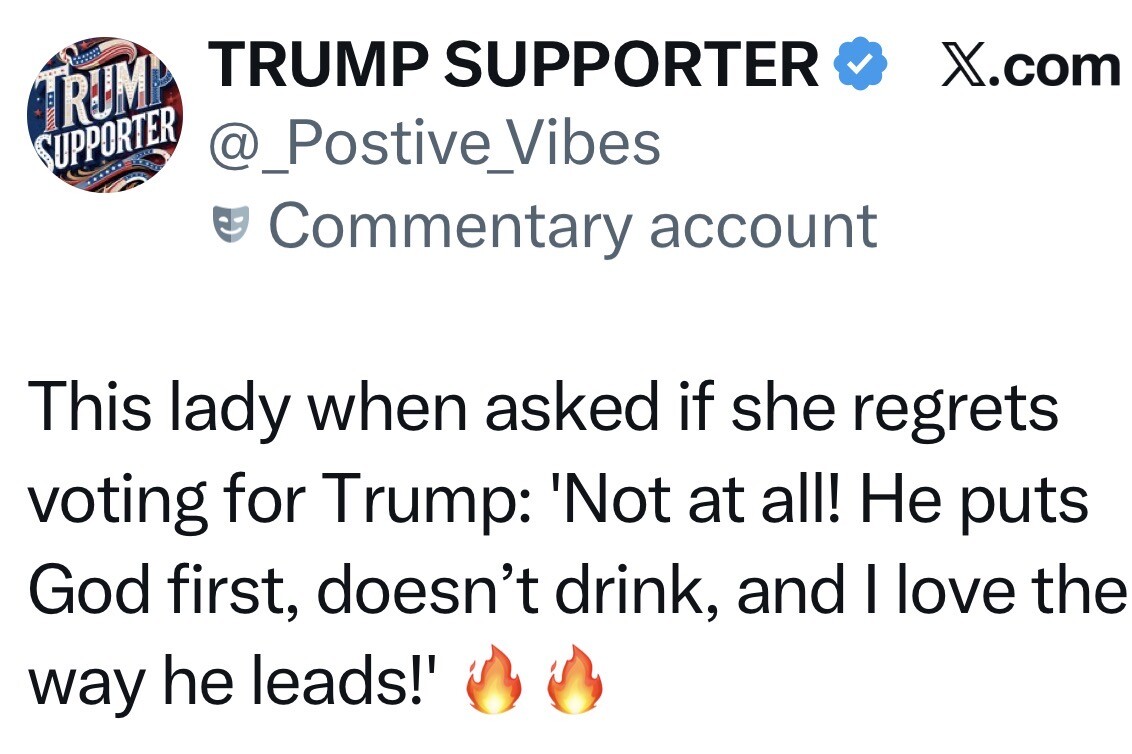
Task: Click the tweet line starting 'This lady'
Action: pos(543,409)
